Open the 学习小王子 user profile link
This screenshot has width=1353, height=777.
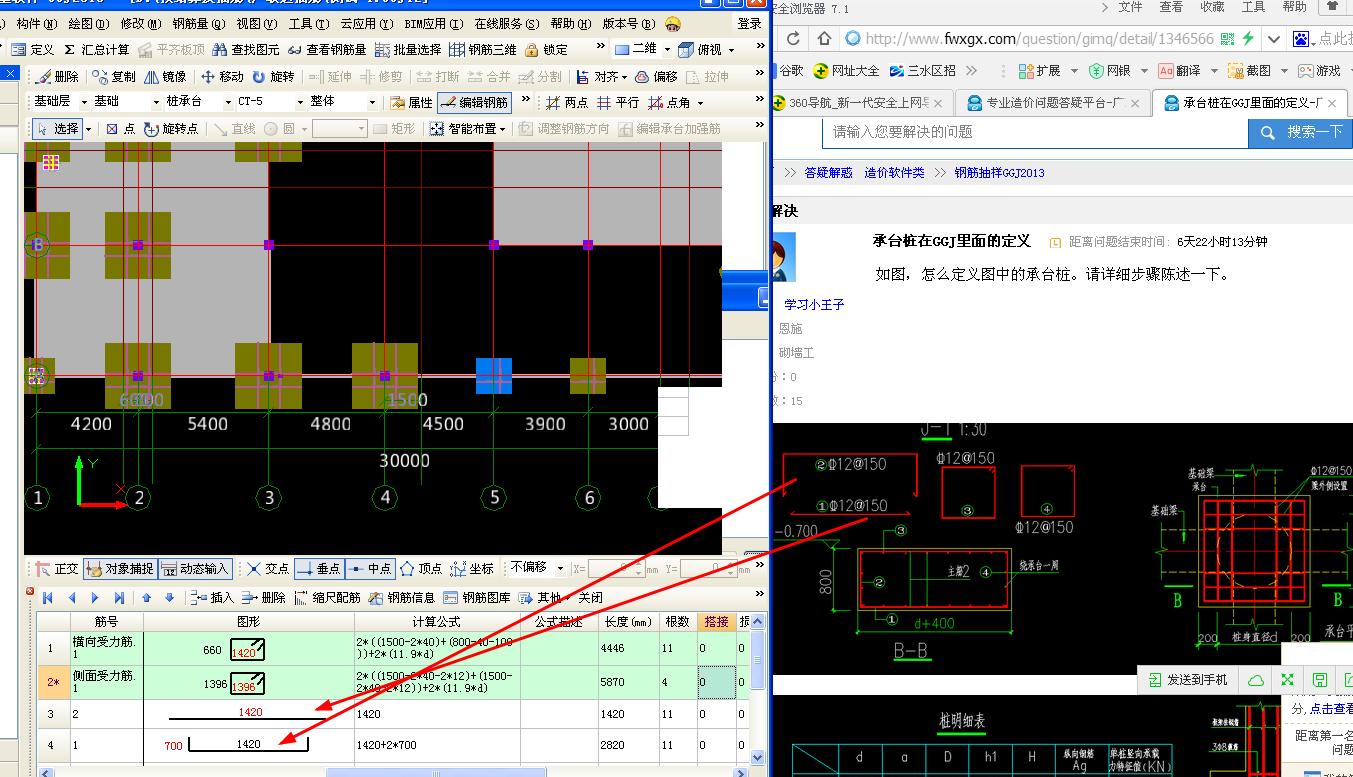814,304
